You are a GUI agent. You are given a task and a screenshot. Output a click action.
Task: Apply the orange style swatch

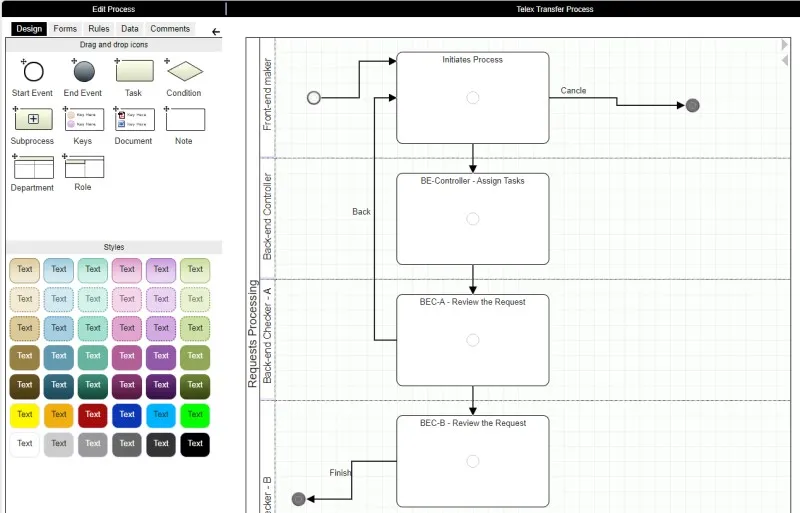pos(59,415)
